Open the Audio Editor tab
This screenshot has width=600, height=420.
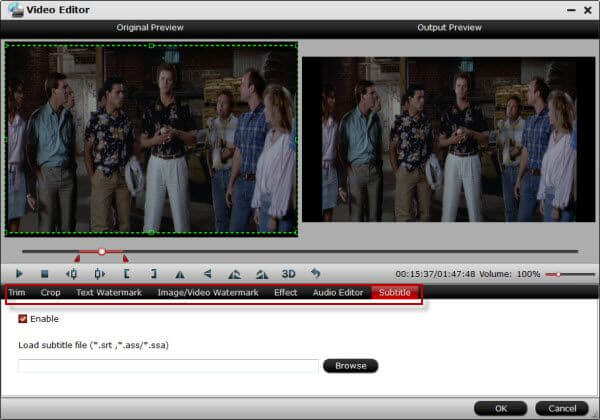337,293
